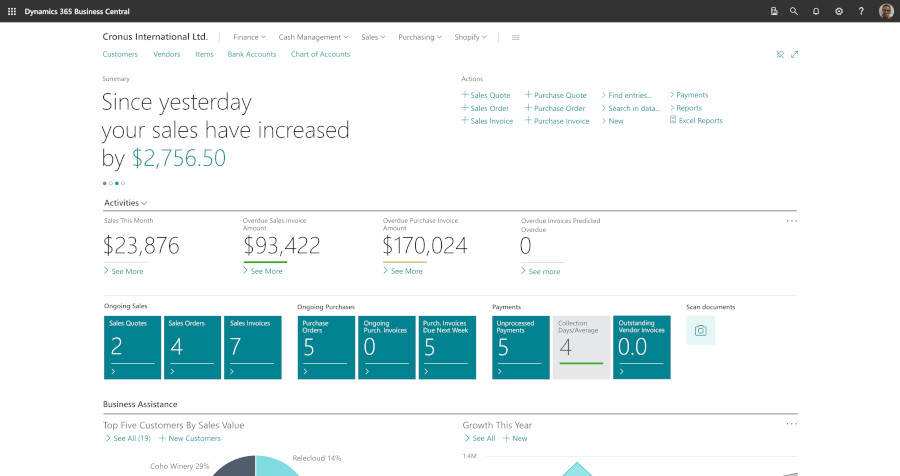900x476 pixels.
Task: Expand the Payments action group
Action: [x=689, y=95]
